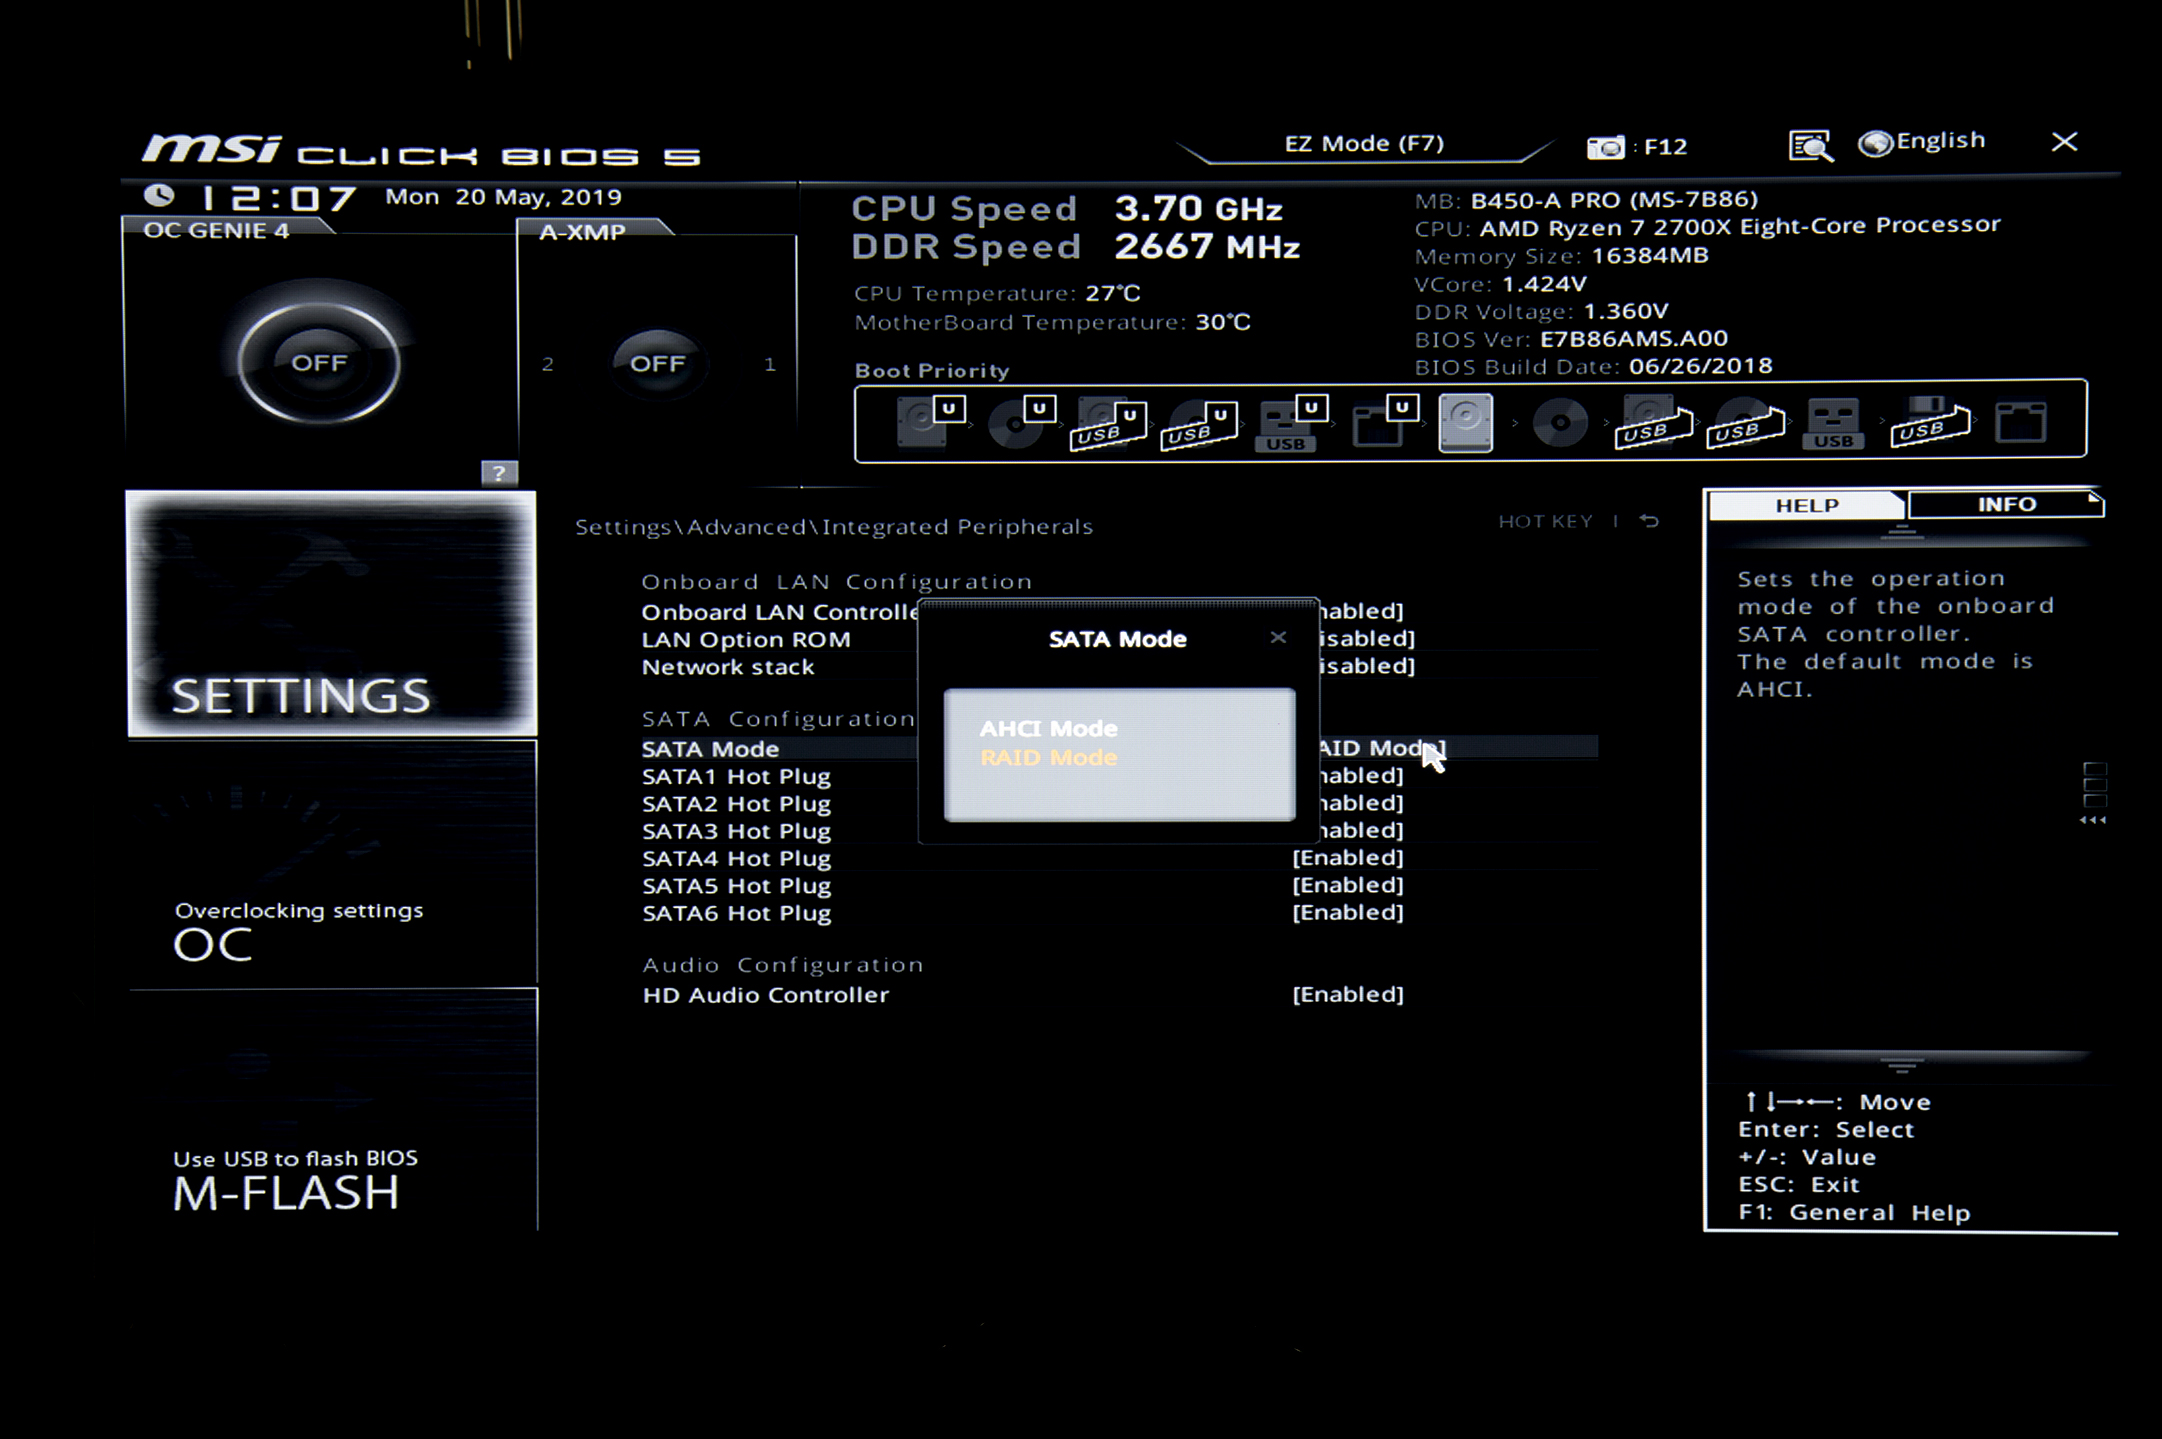Click the date Mon 20 May, 2019

pyautogui.click(x=503, y=197)
